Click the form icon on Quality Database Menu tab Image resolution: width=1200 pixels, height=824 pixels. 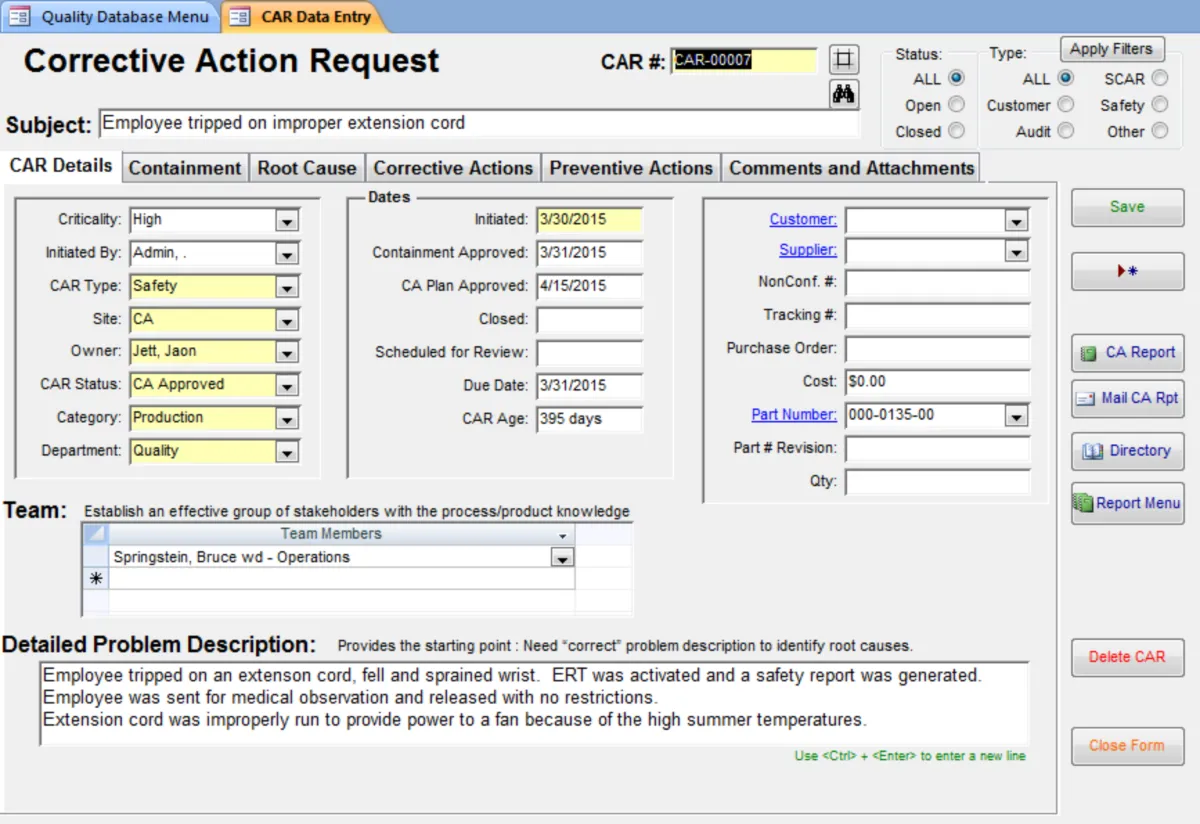20,16
